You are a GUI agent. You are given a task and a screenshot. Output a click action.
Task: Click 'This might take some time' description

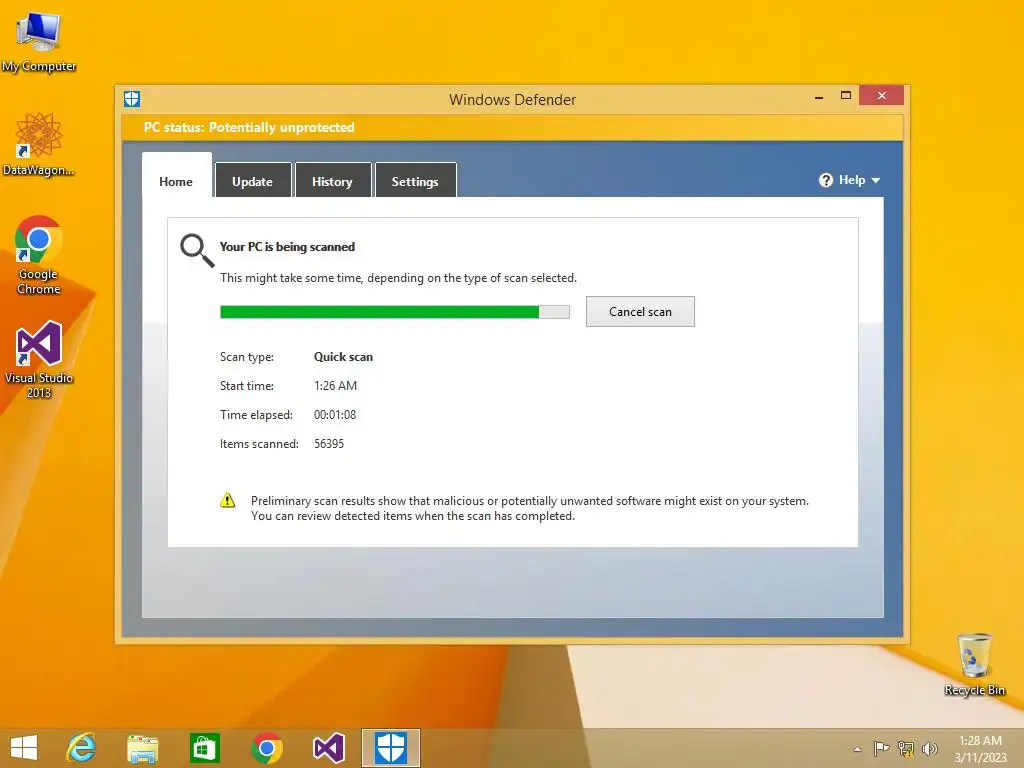coord(398,278)
